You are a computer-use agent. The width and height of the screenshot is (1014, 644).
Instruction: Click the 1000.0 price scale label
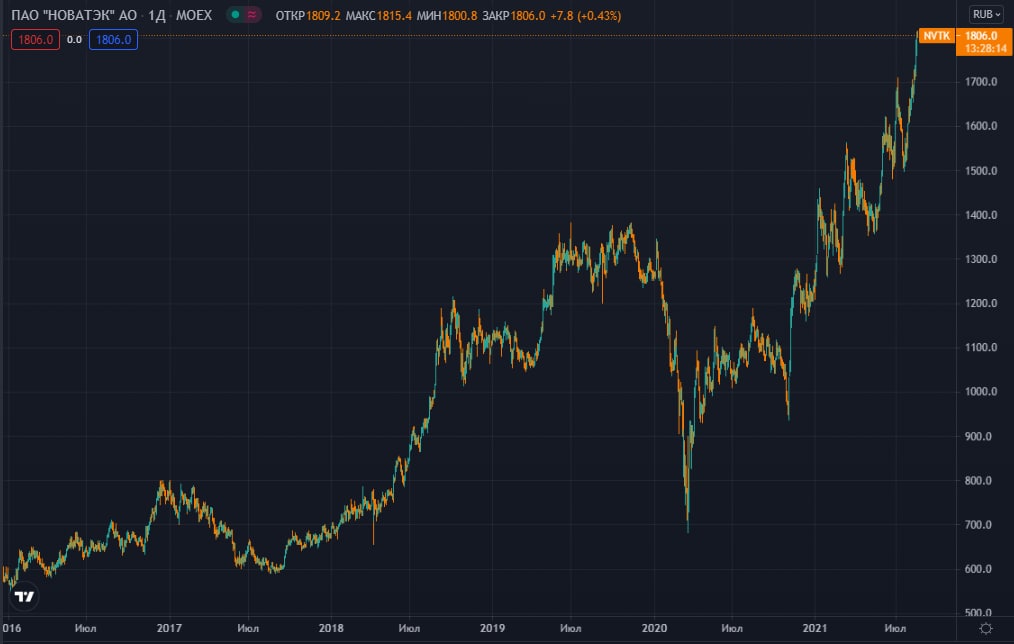point(981,392)
